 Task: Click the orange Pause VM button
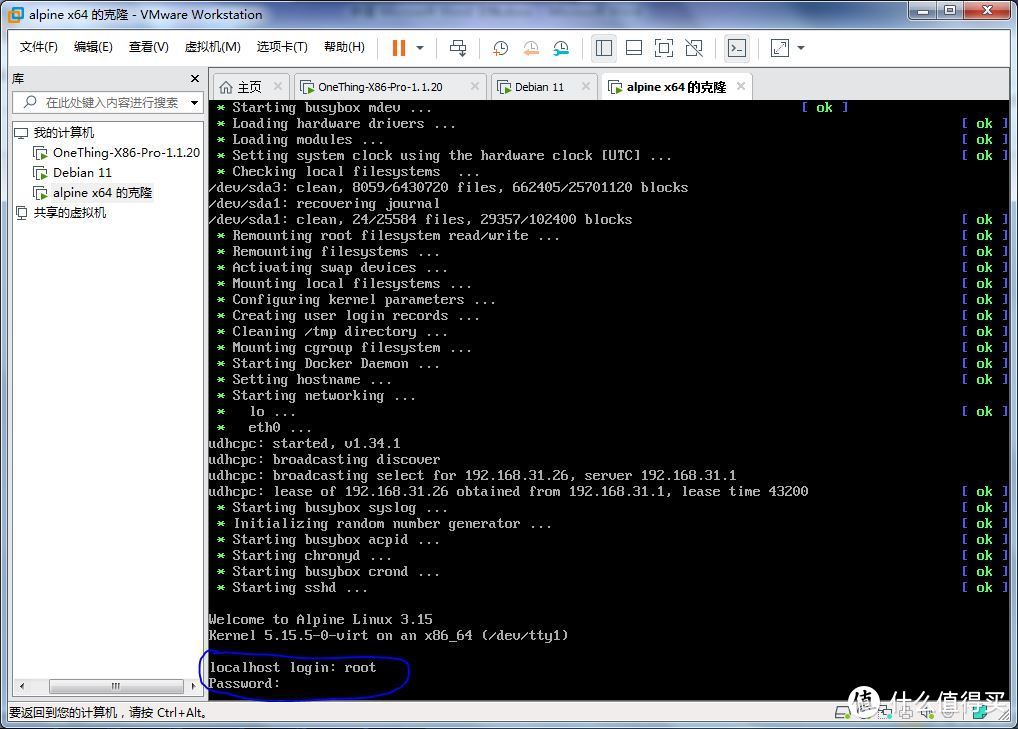click(x=399, y=48)
